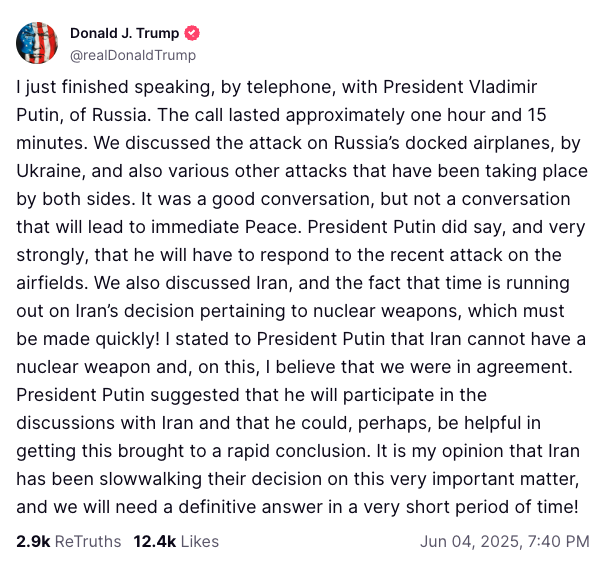This screenshot has width=604, height=565.
Task: Click the last line ending "period of time!"
Action: [x=300, y=507]
